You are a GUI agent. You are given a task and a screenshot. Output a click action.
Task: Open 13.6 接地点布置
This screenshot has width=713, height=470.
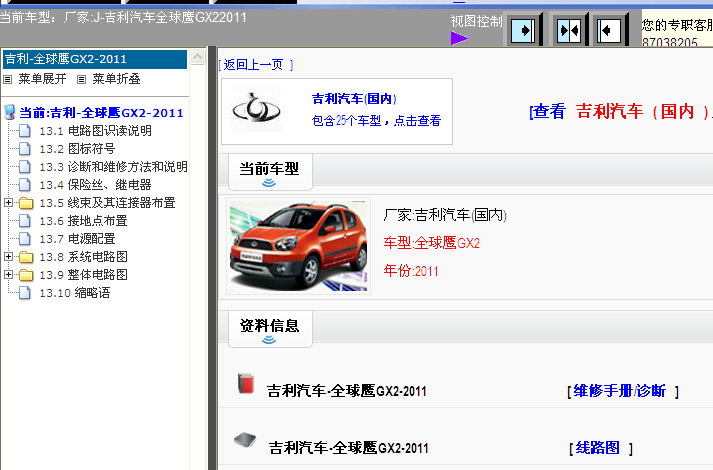pos(83,221)
